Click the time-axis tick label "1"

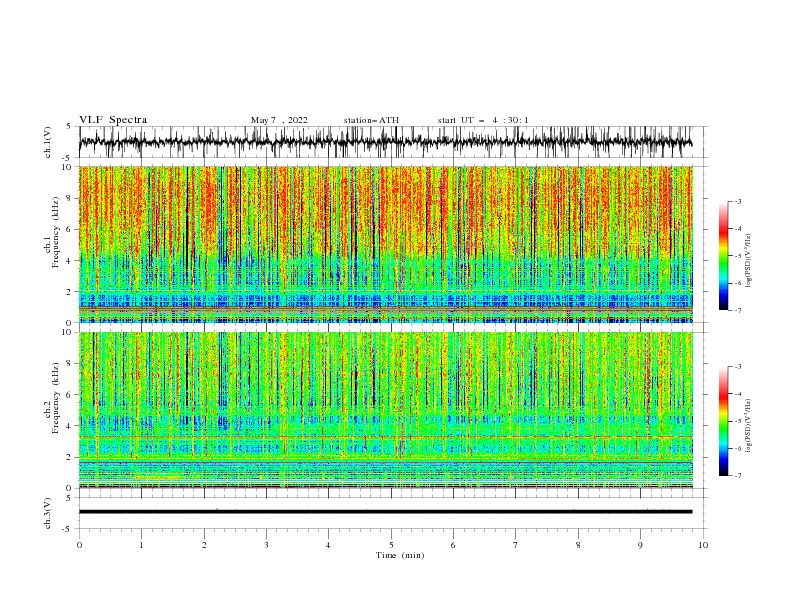pyautogui.click(x=141, y=545)
